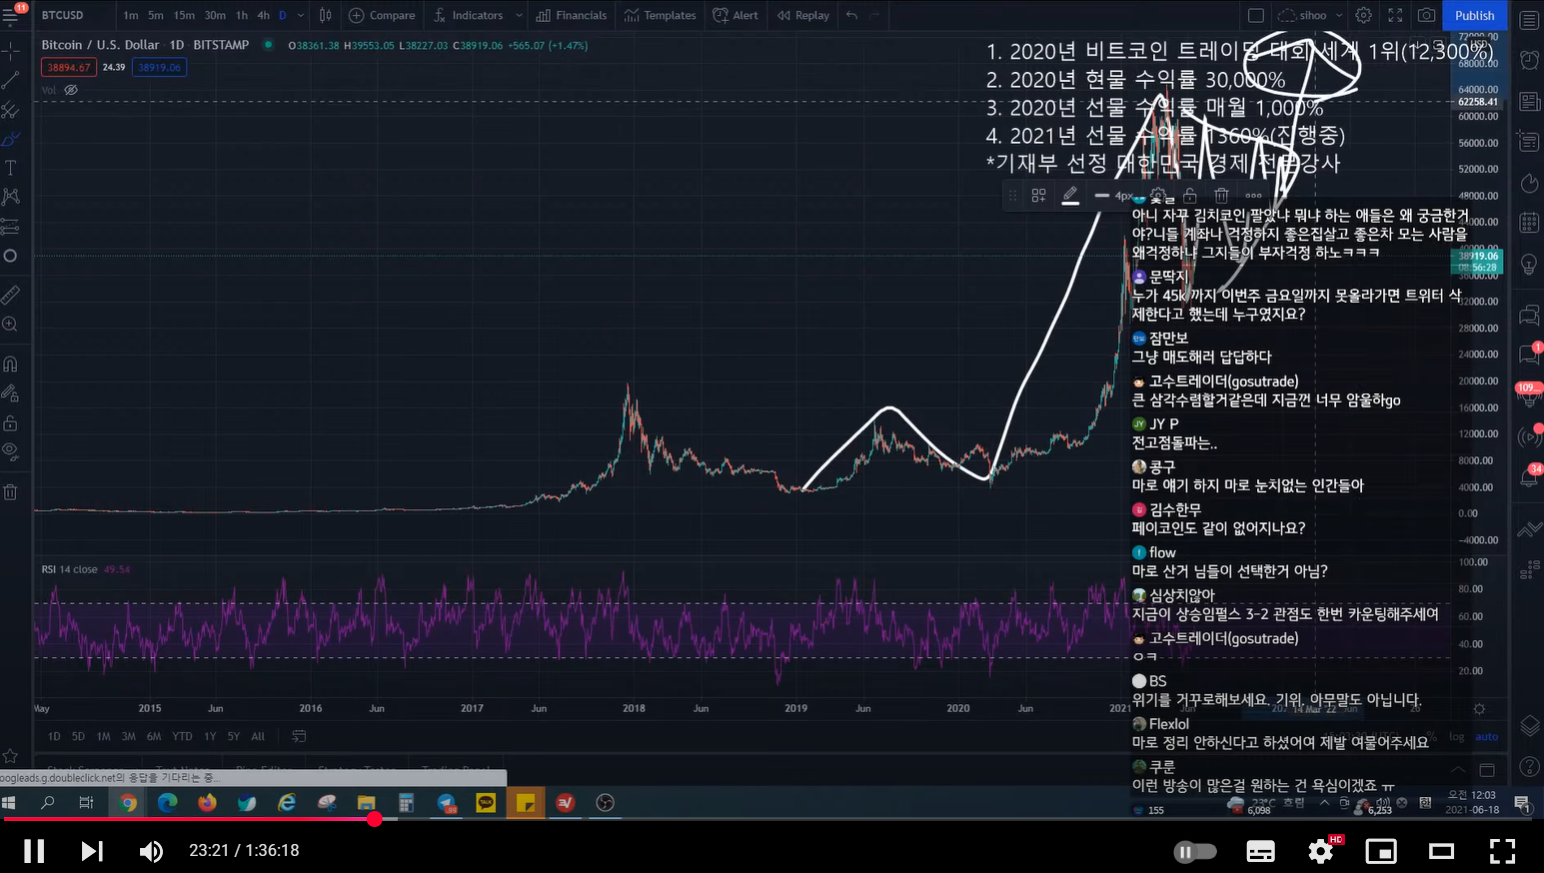Toggle TradingView fullscreen mode icon
Viewport: 1544px width, 873px height.
coord(1395,15)
